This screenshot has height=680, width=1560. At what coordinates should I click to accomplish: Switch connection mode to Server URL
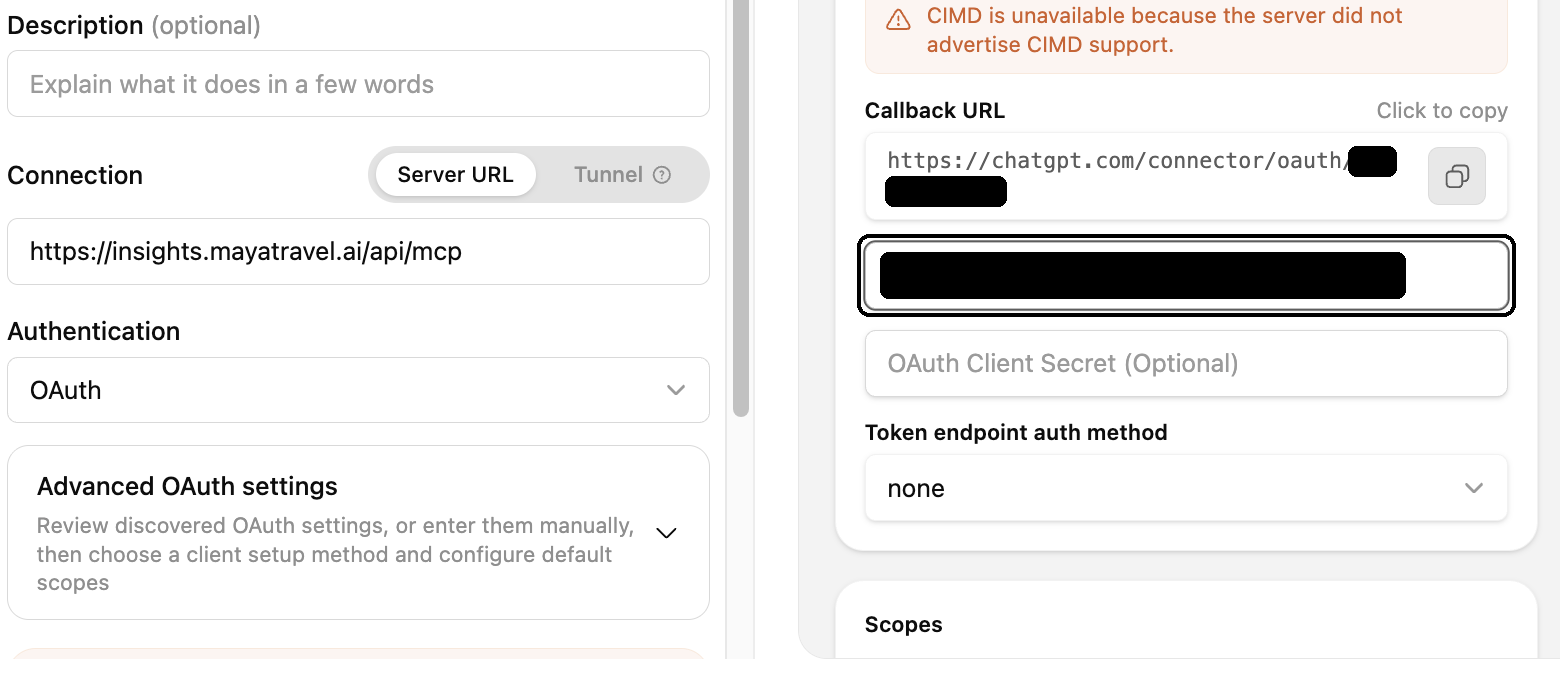pos(455,175)
